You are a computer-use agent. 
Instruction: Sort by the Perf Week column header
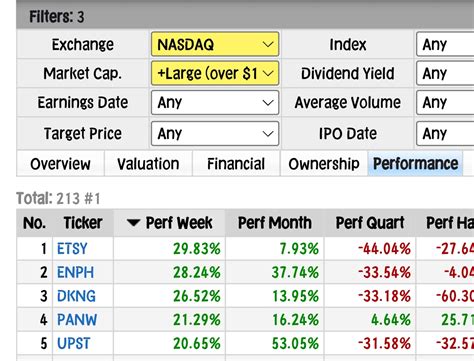pyautogui.click(x=170, y=223)
